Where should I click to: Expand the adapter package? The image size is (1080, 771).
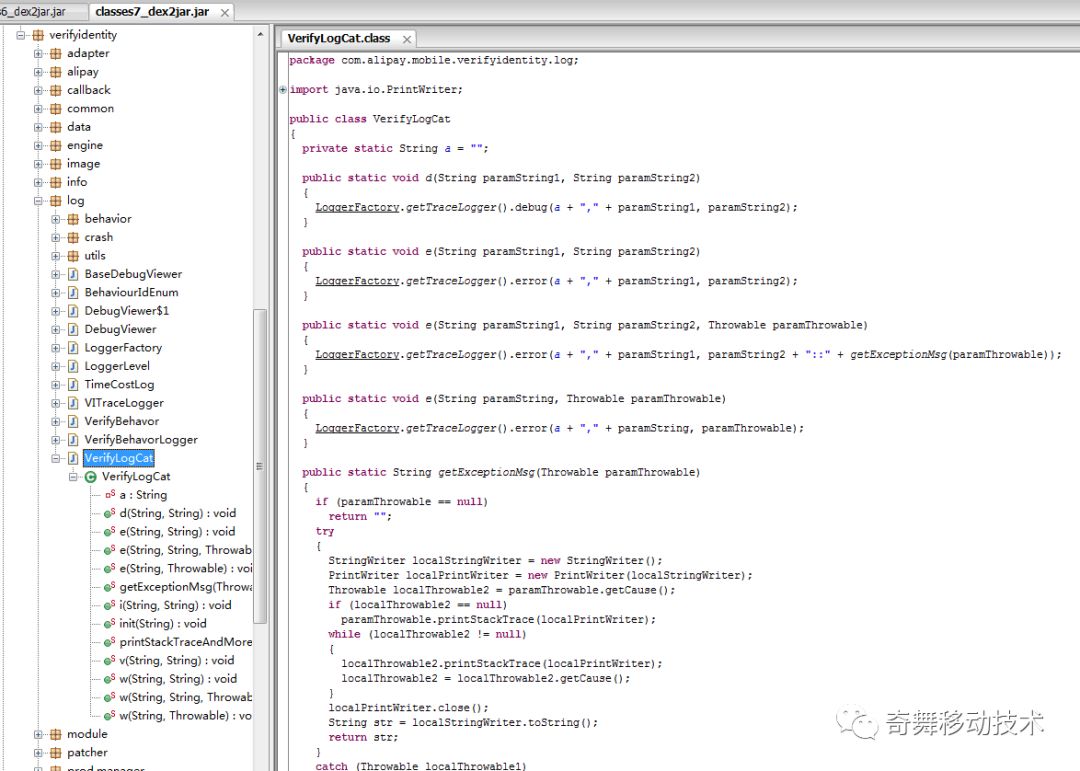click(39, 53)
